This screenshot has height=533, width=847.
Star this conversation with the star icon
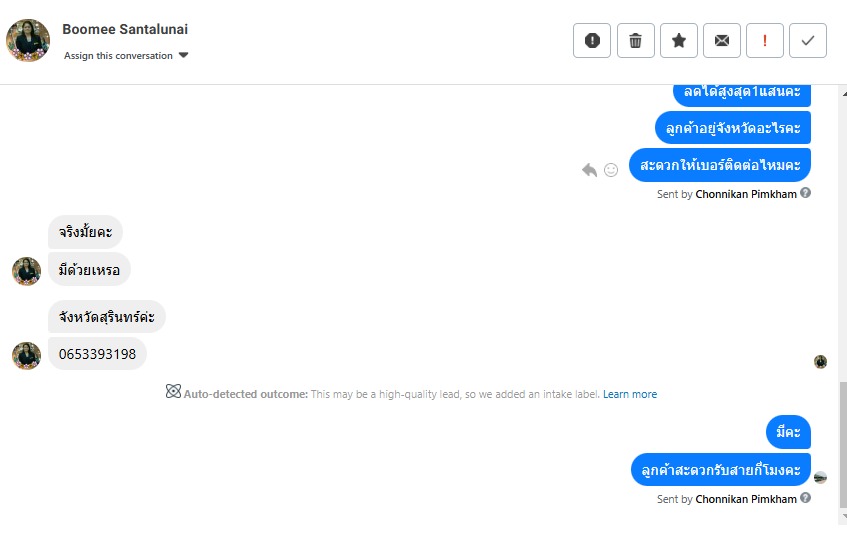click(x=678, y=41)
